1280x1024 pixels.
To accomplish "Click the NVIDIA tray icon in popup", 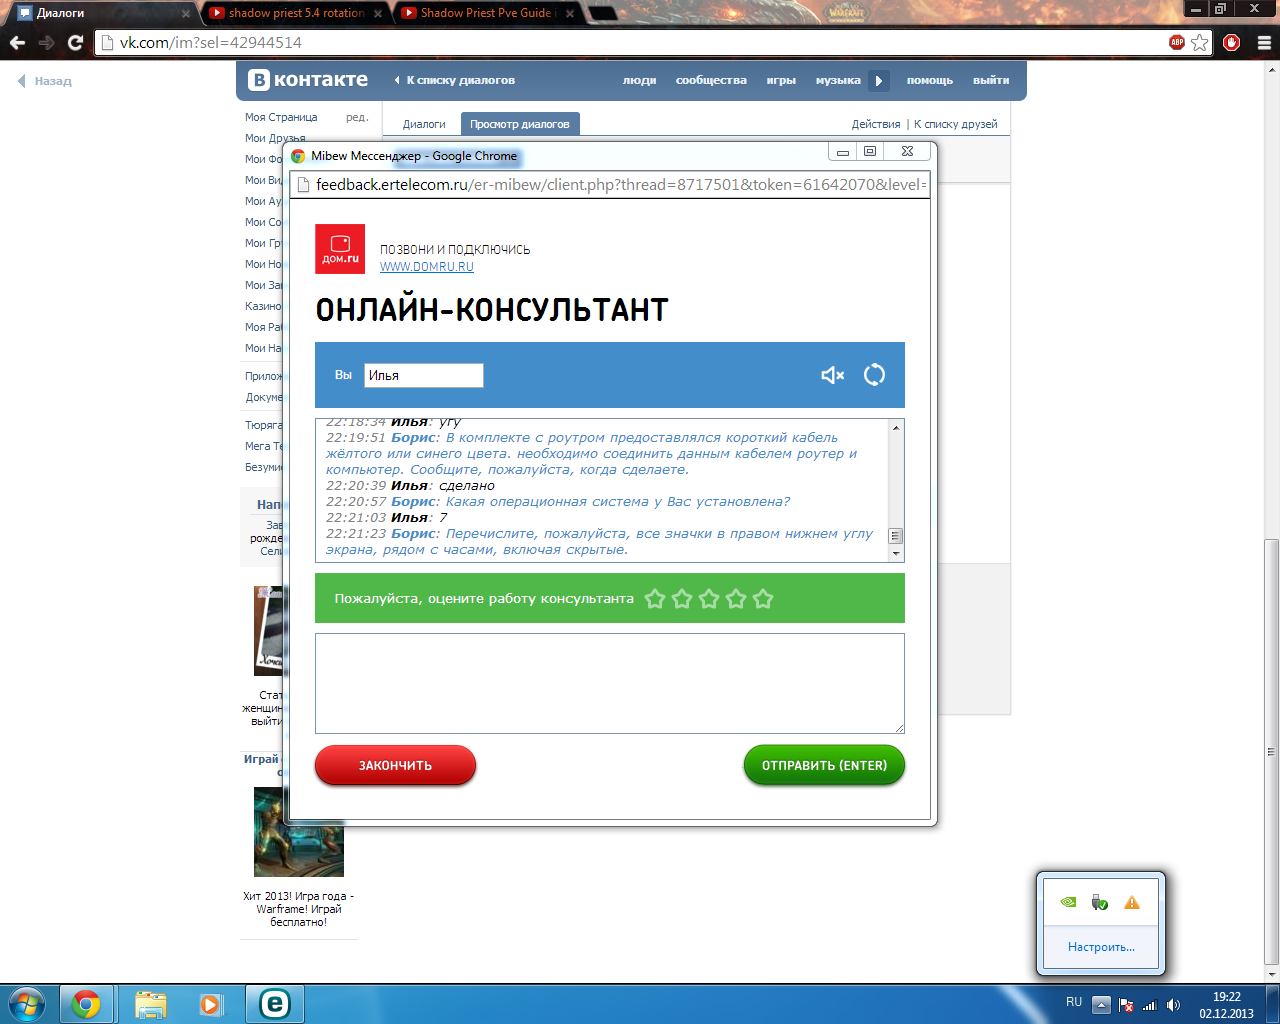I will point(1068,902).
